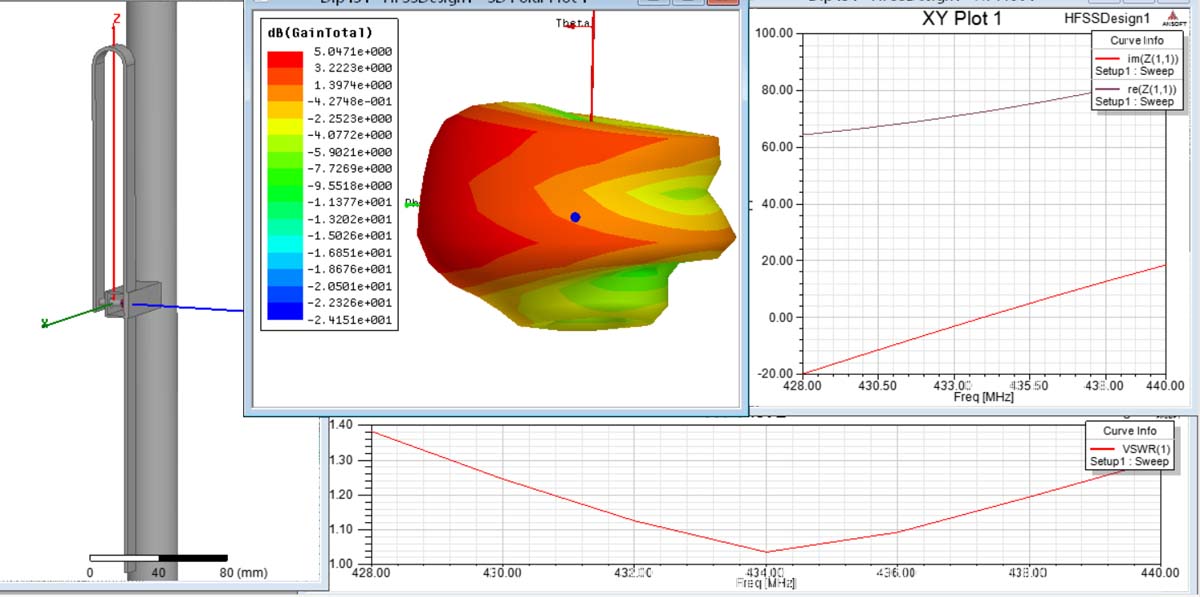Viewport: 1200px width, 597px height.
Task: Click the XY Plot 1 title
Action: (961, 19)
